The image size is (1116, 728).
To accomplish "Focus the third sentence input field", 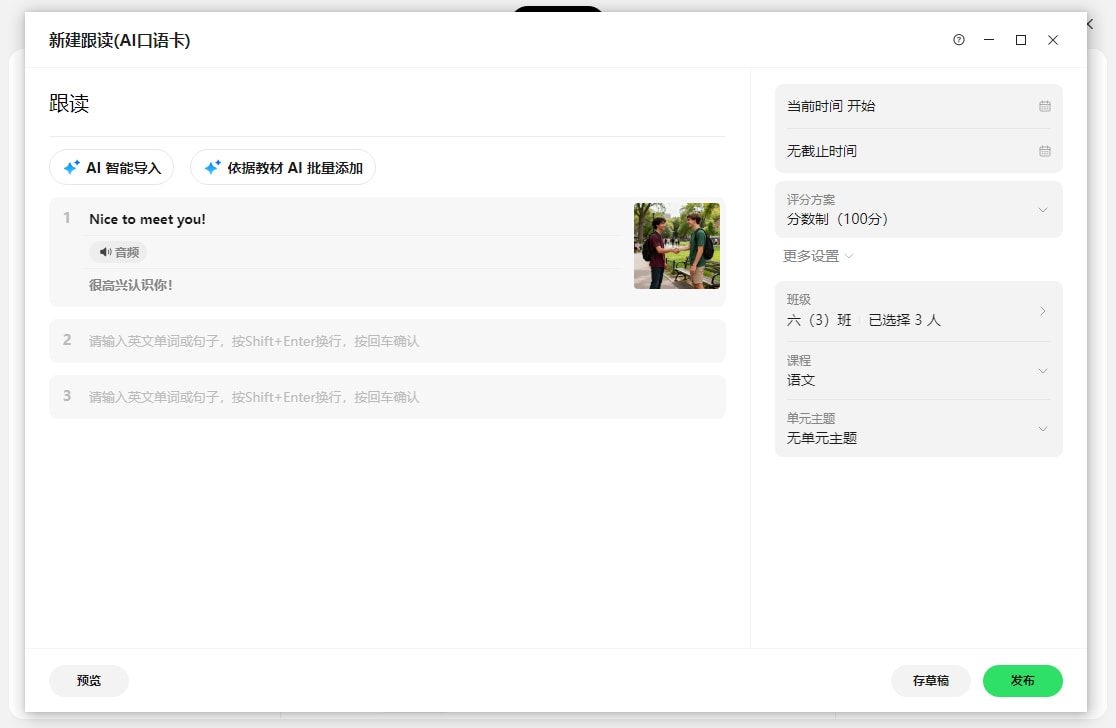I will (x=387, y=397).
